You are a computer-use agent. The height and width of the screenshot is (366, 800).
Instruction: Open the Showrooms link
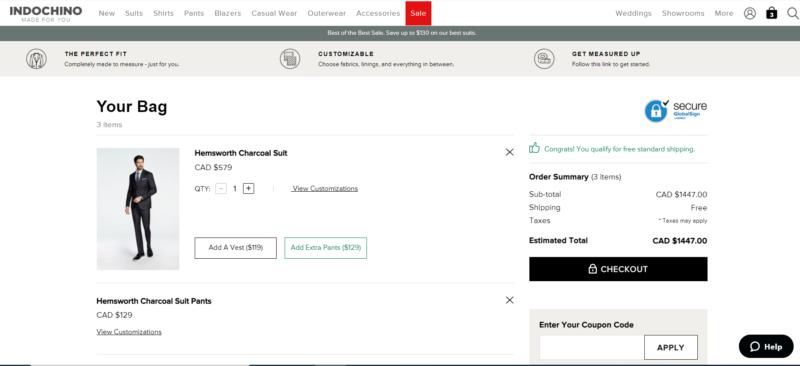point(683,13)
